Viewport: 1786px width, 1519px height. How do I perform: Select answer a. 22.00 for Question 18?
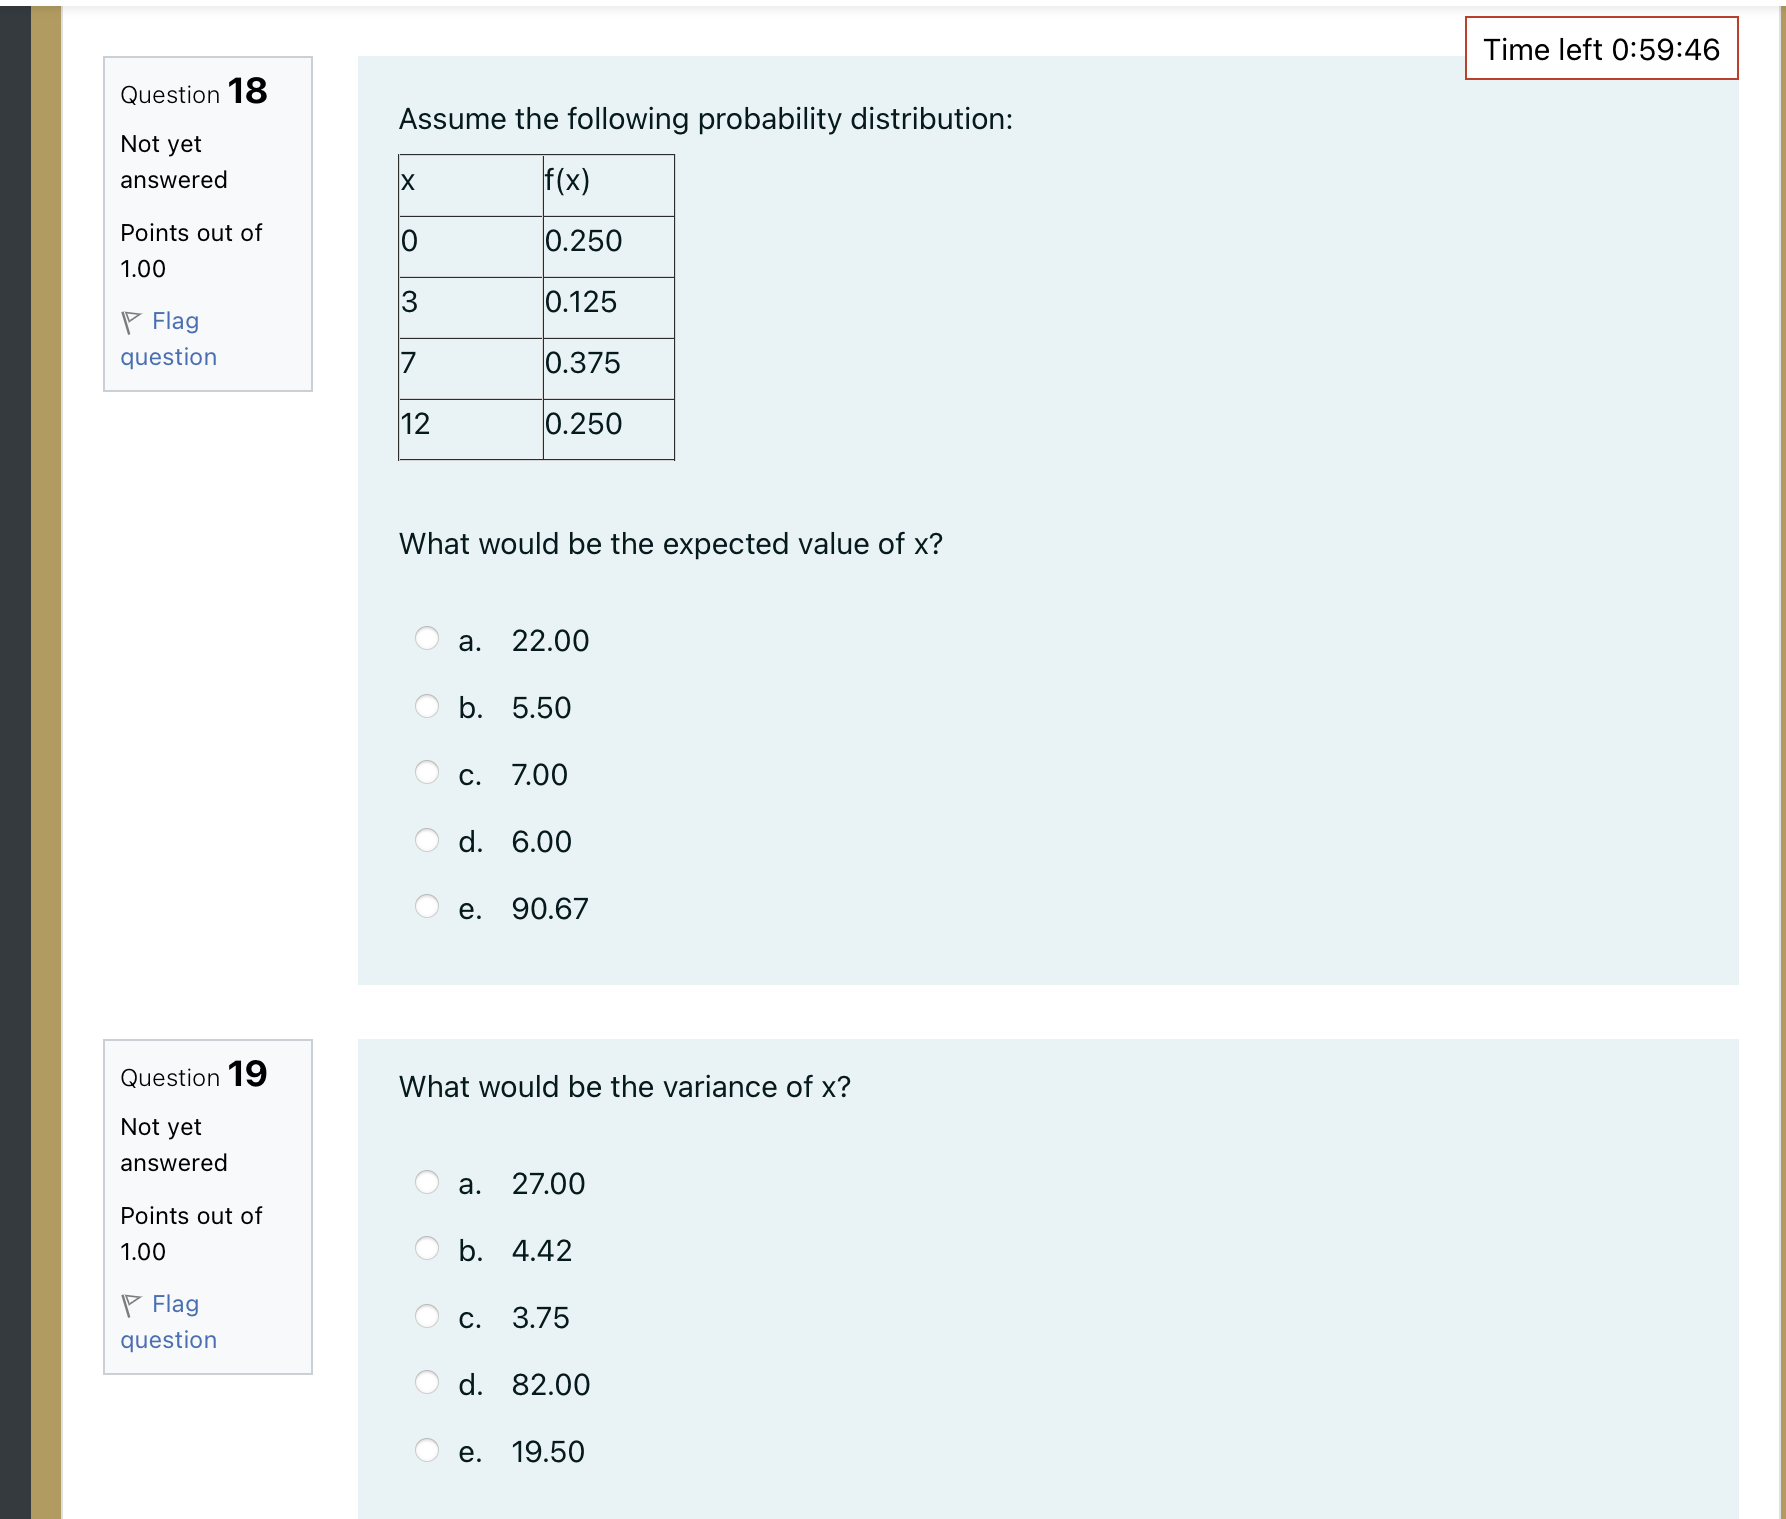click(427, 638)
